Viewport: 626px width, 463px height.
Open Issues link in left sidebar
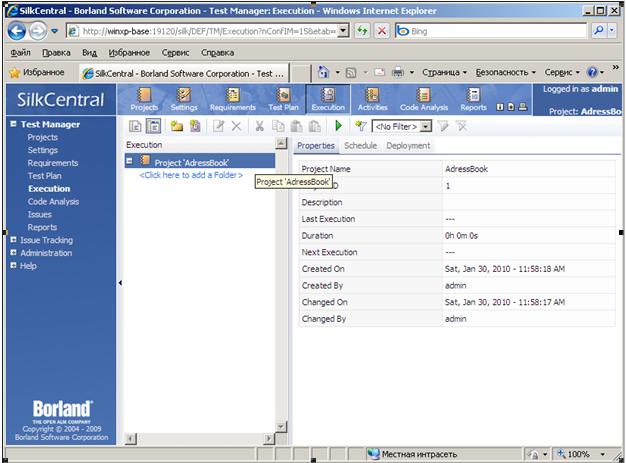click(40, 214)
